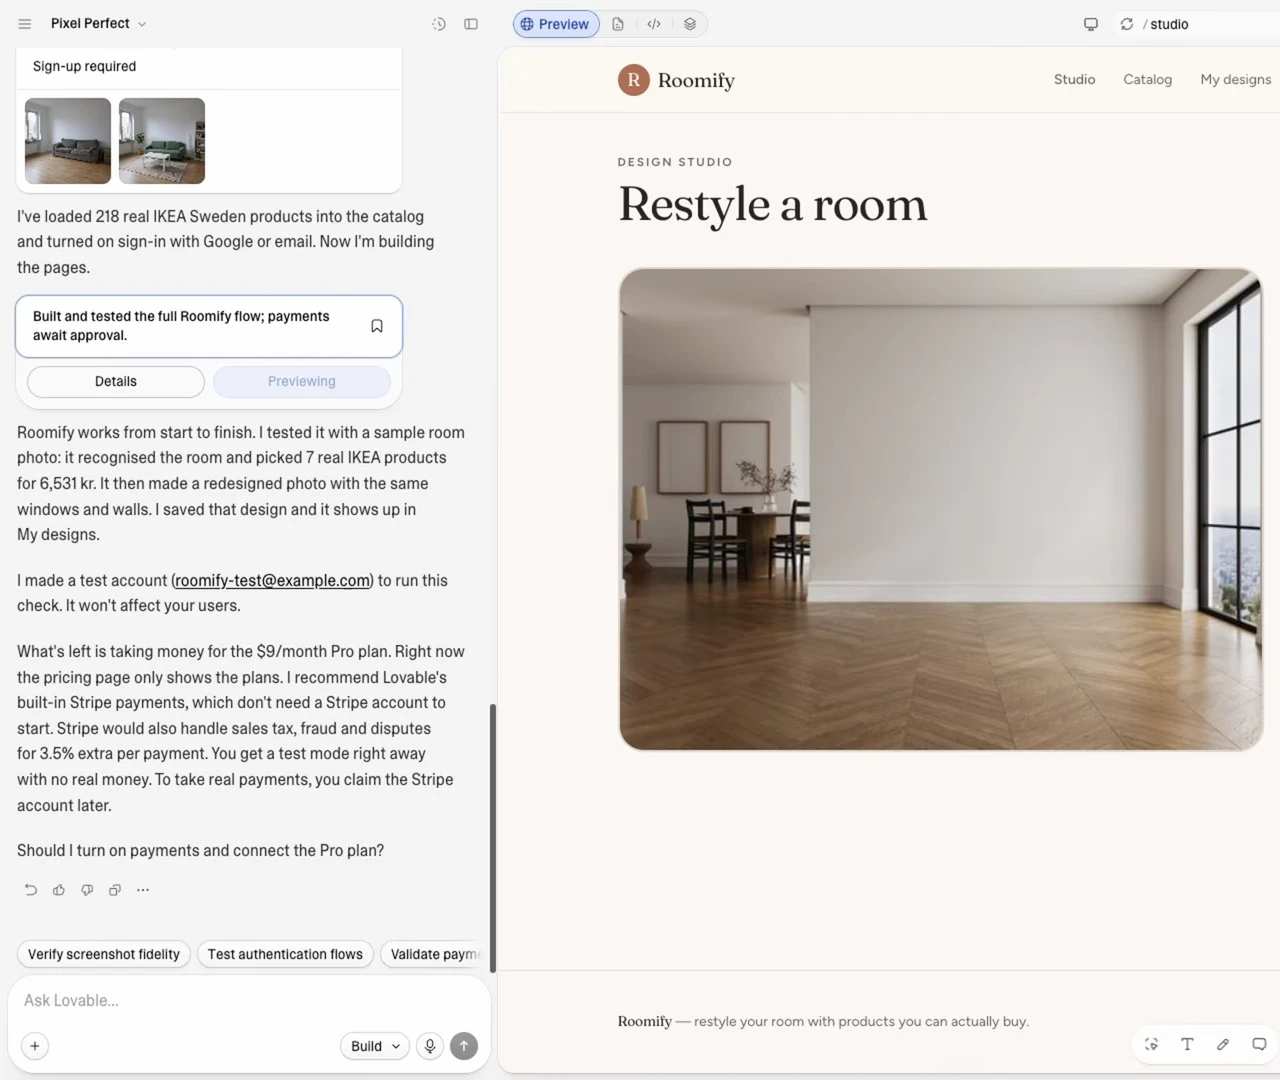The width and height of the screenshot is (1280, 1080).
Task: Reload the preview with refresh icon
Action: pyautogui.click(x=1127, y=24)
